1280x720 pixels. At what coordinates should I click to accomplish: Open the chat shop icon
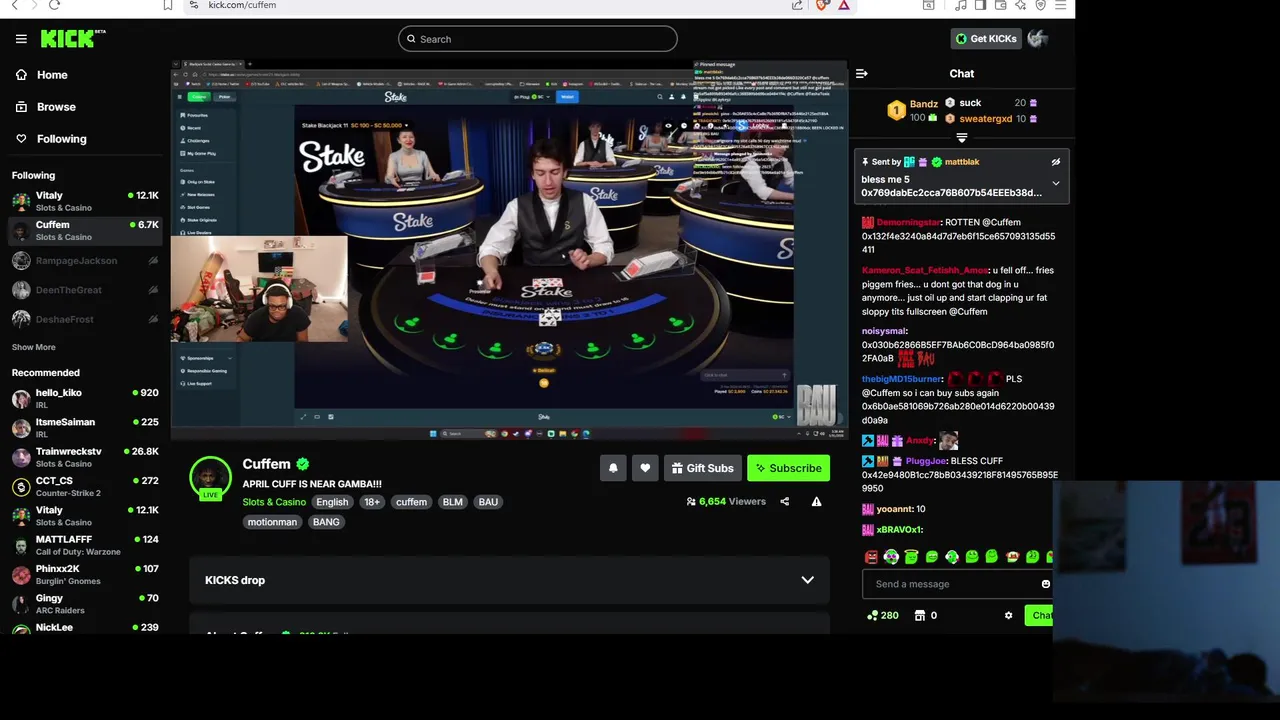(x=920, y=616)
